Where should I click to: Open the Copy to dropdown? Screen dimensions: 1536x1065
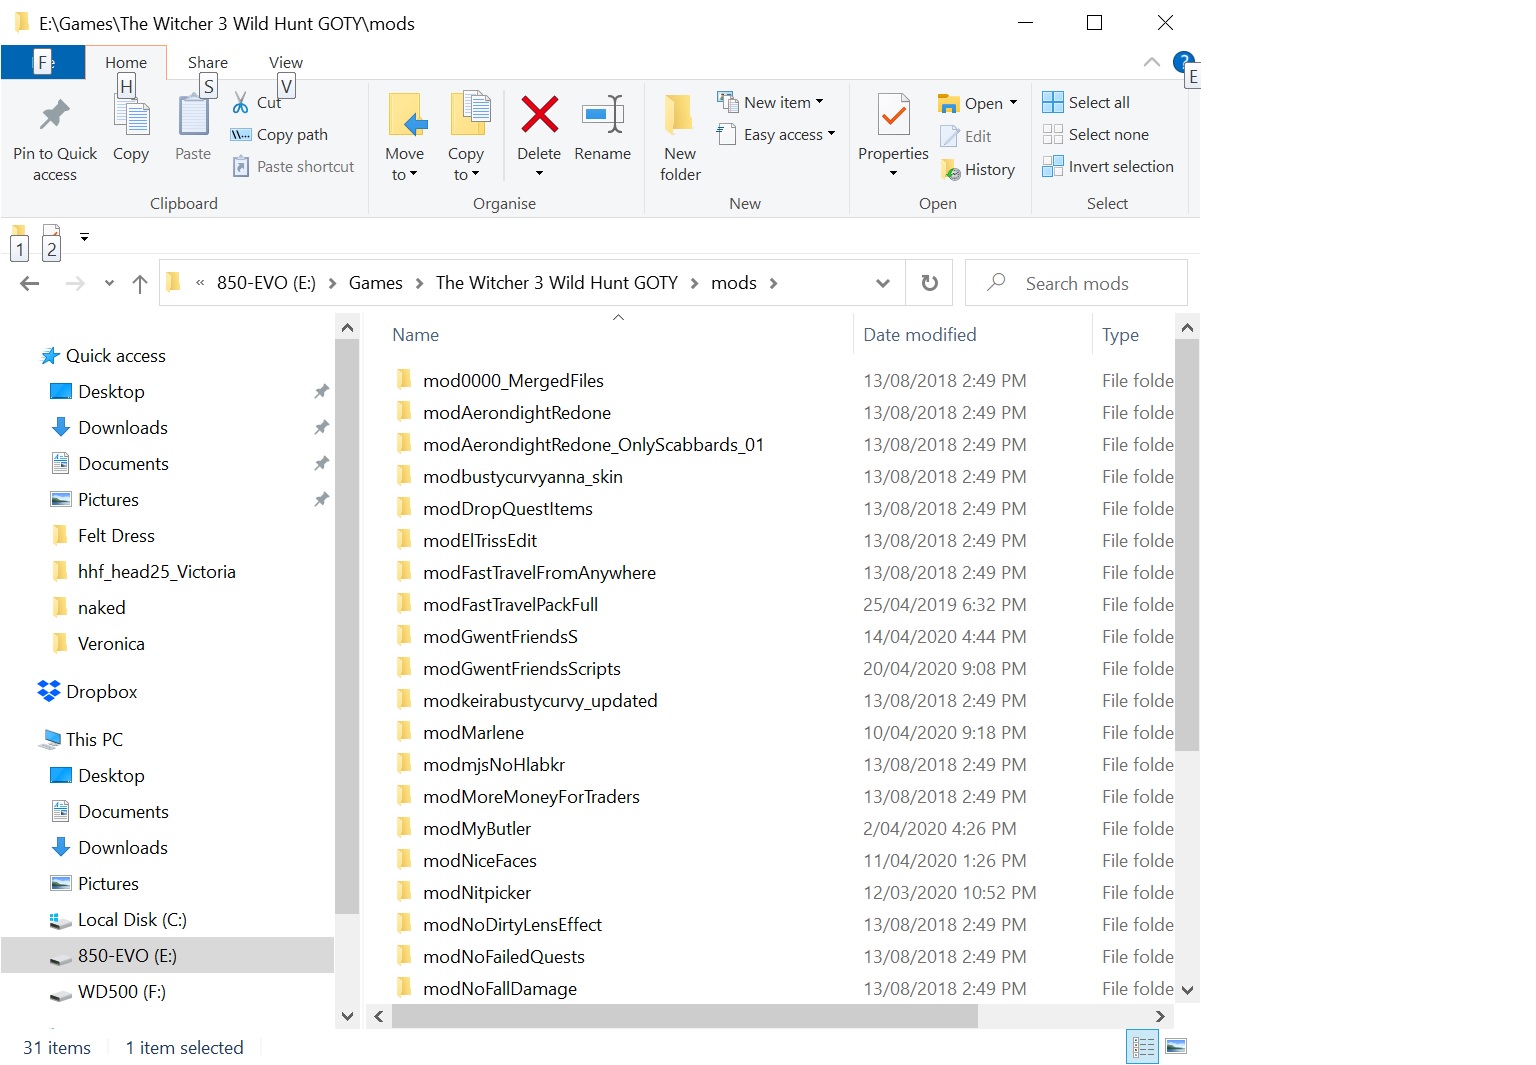(x=465, y=137)
